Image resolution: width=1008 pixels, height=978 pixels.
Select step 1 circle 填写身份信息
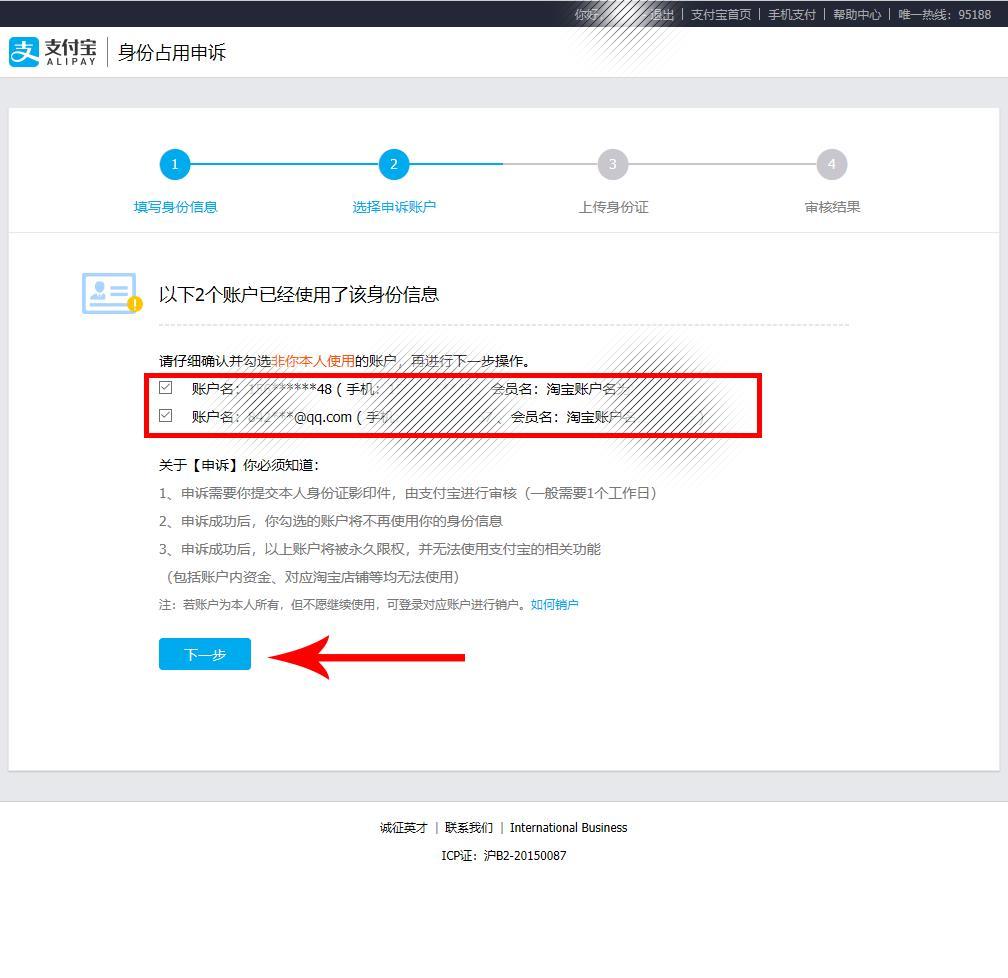click(x=175, y=165)
